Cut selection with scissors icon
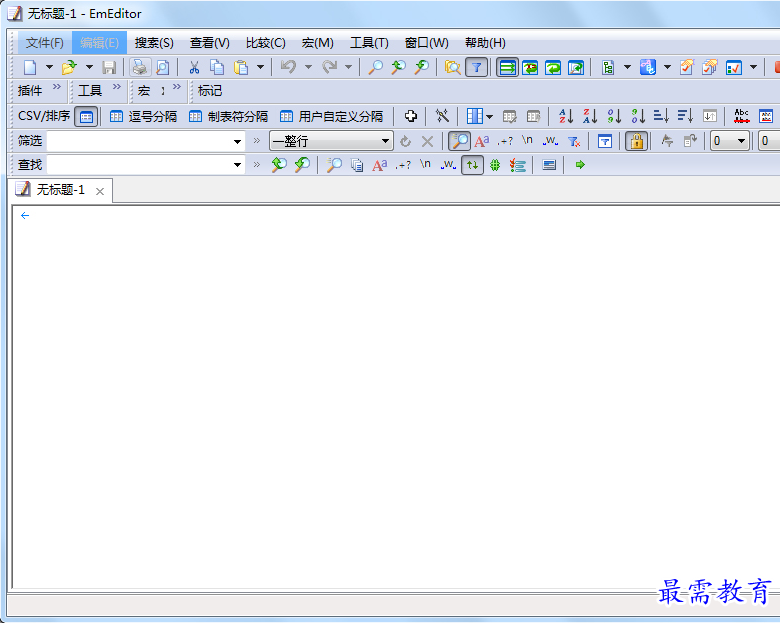 [x=194, y=67]
